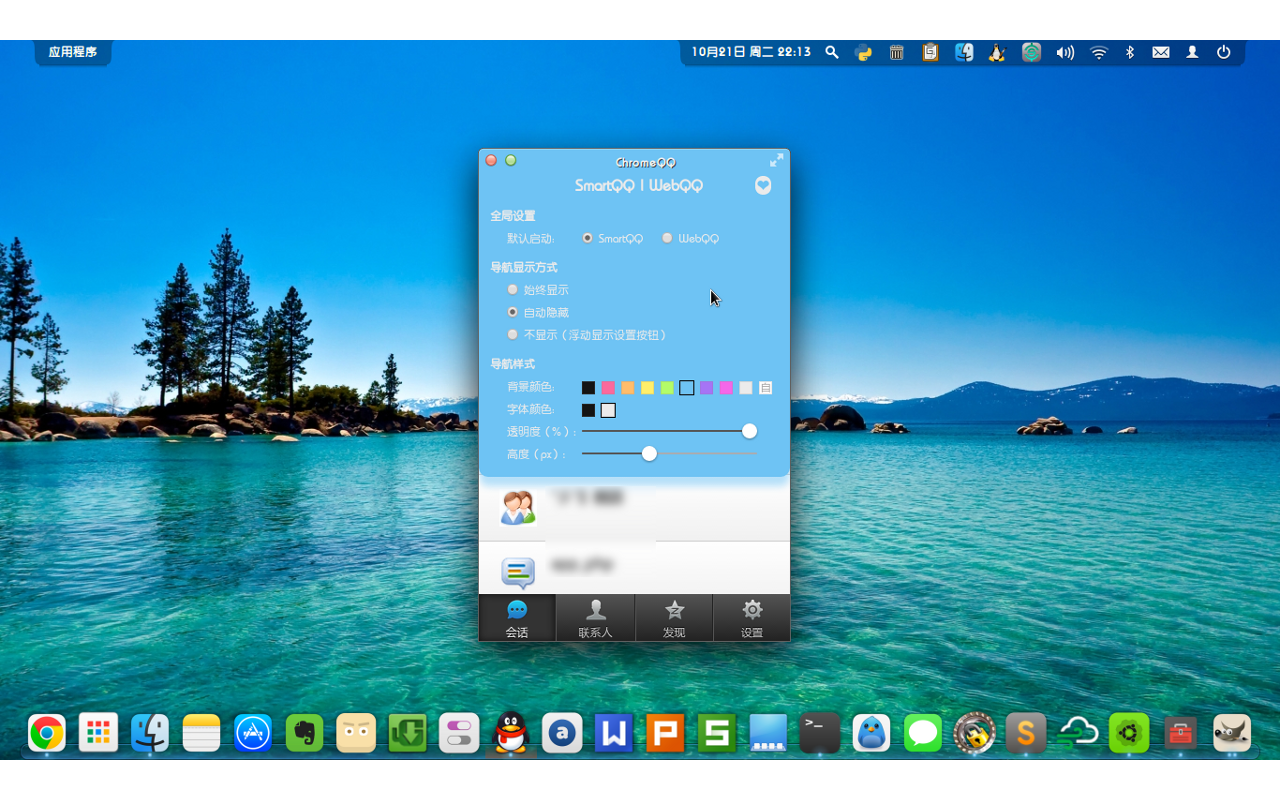Open the mail envelope indicator

click(1161, 53)
